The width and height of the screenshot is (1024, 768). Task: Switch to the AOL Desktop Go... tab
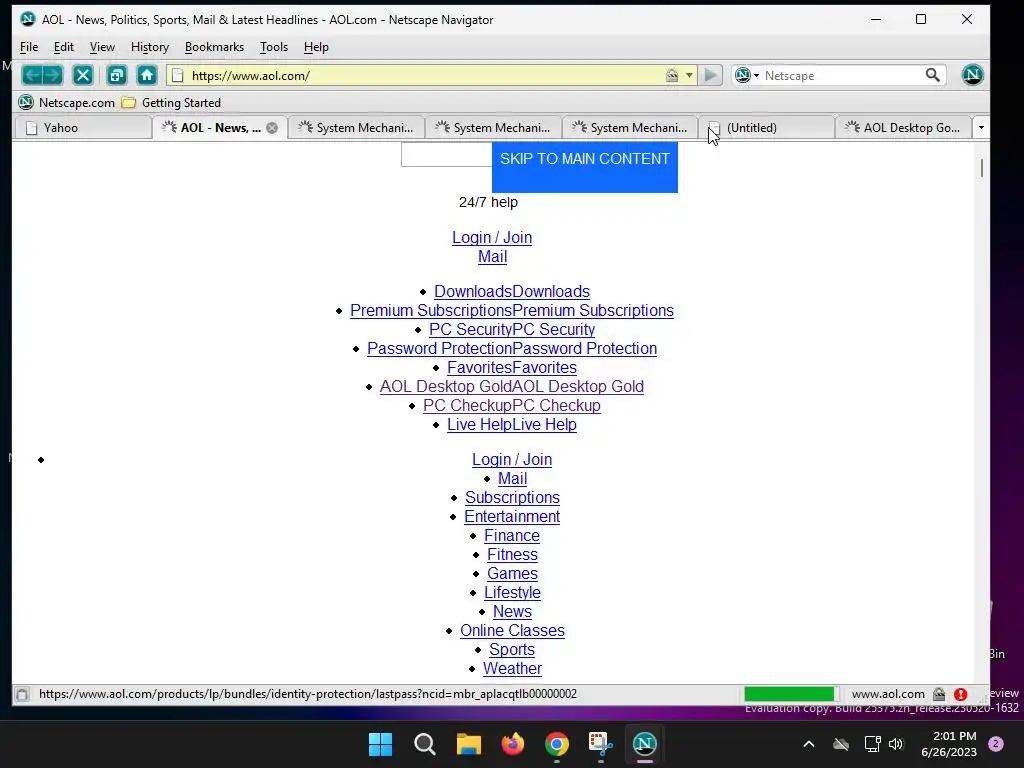tap(904, 128)
